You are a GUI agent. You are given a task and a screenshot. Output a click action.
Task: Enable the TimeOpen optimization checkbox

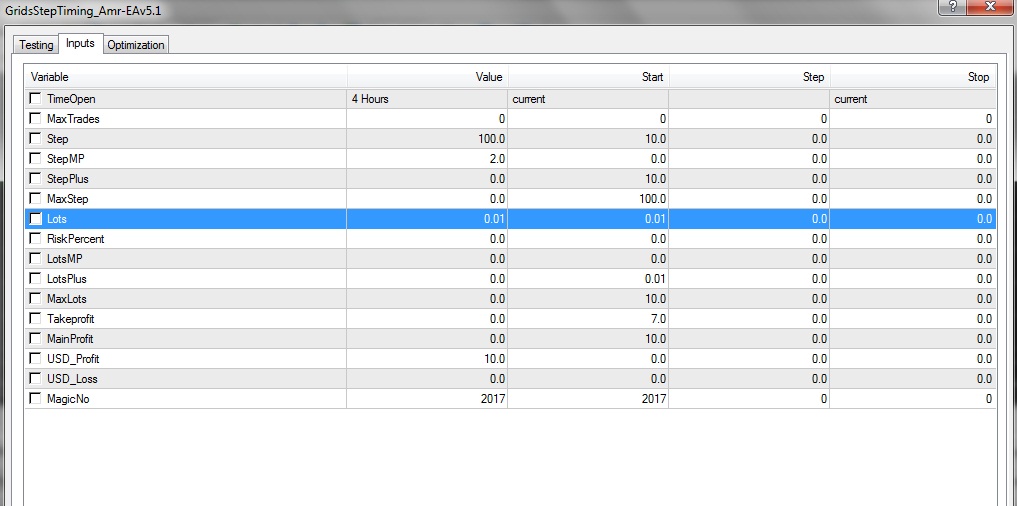click(36, 99)
